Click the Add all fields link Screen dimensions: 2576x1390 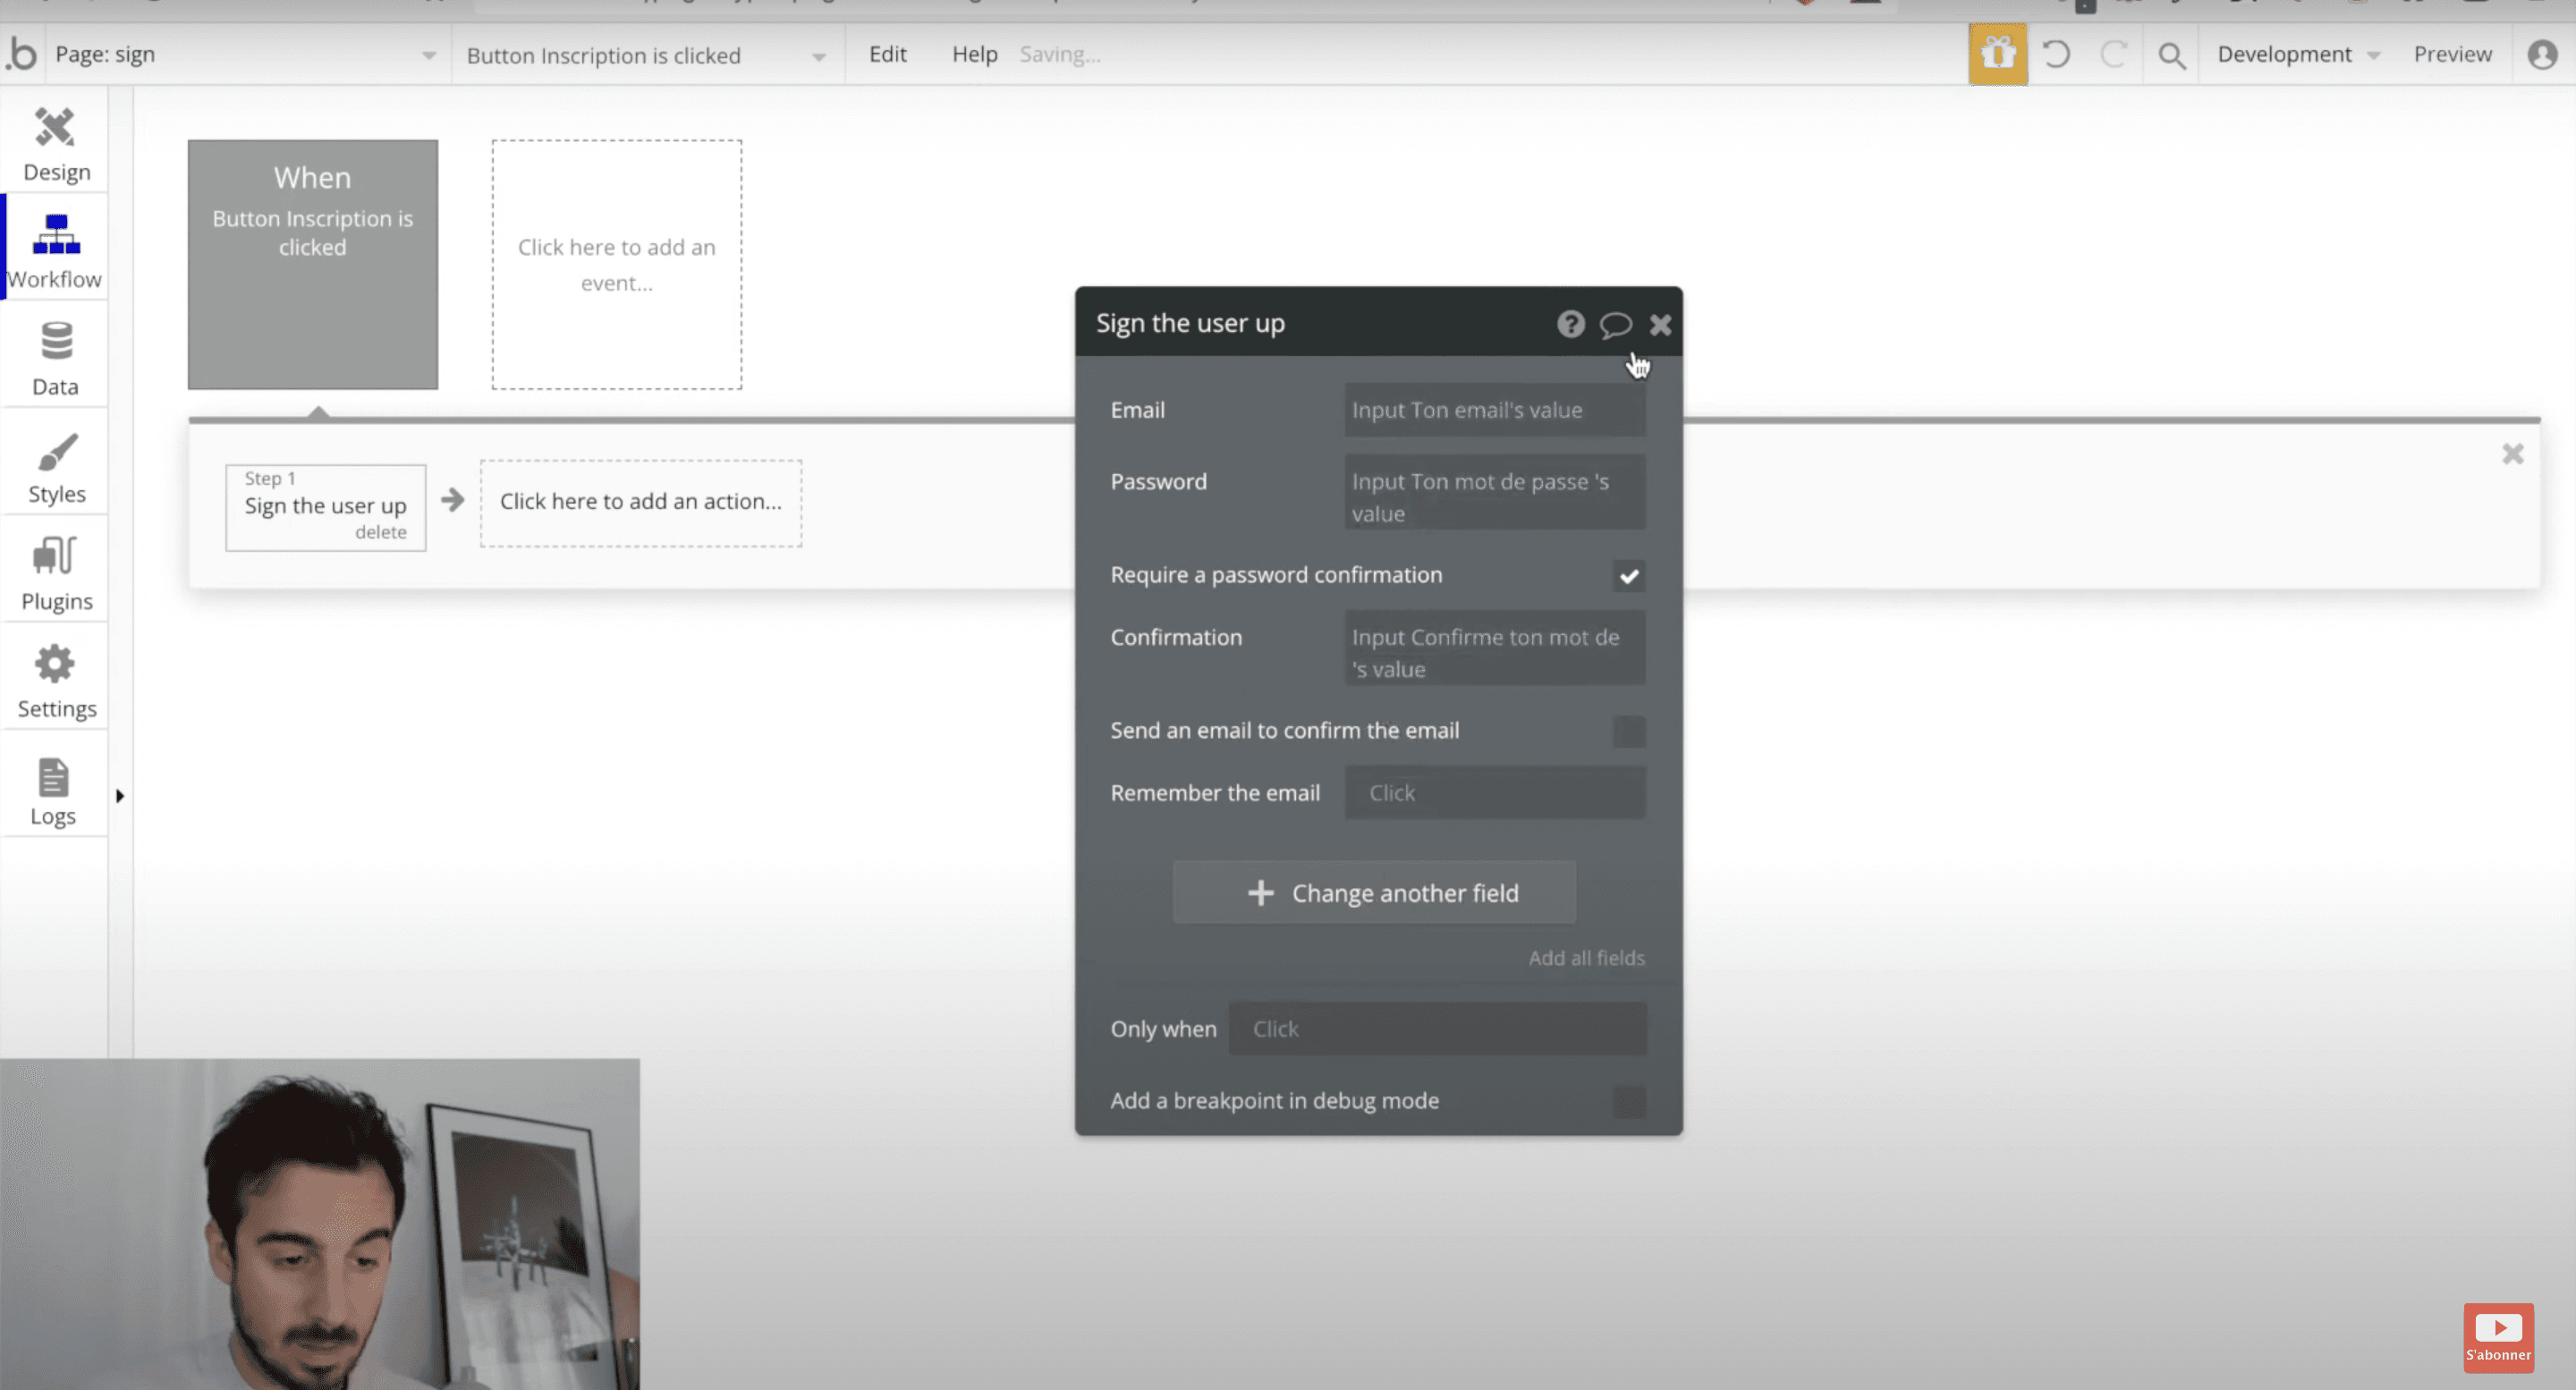(1586, 957)
